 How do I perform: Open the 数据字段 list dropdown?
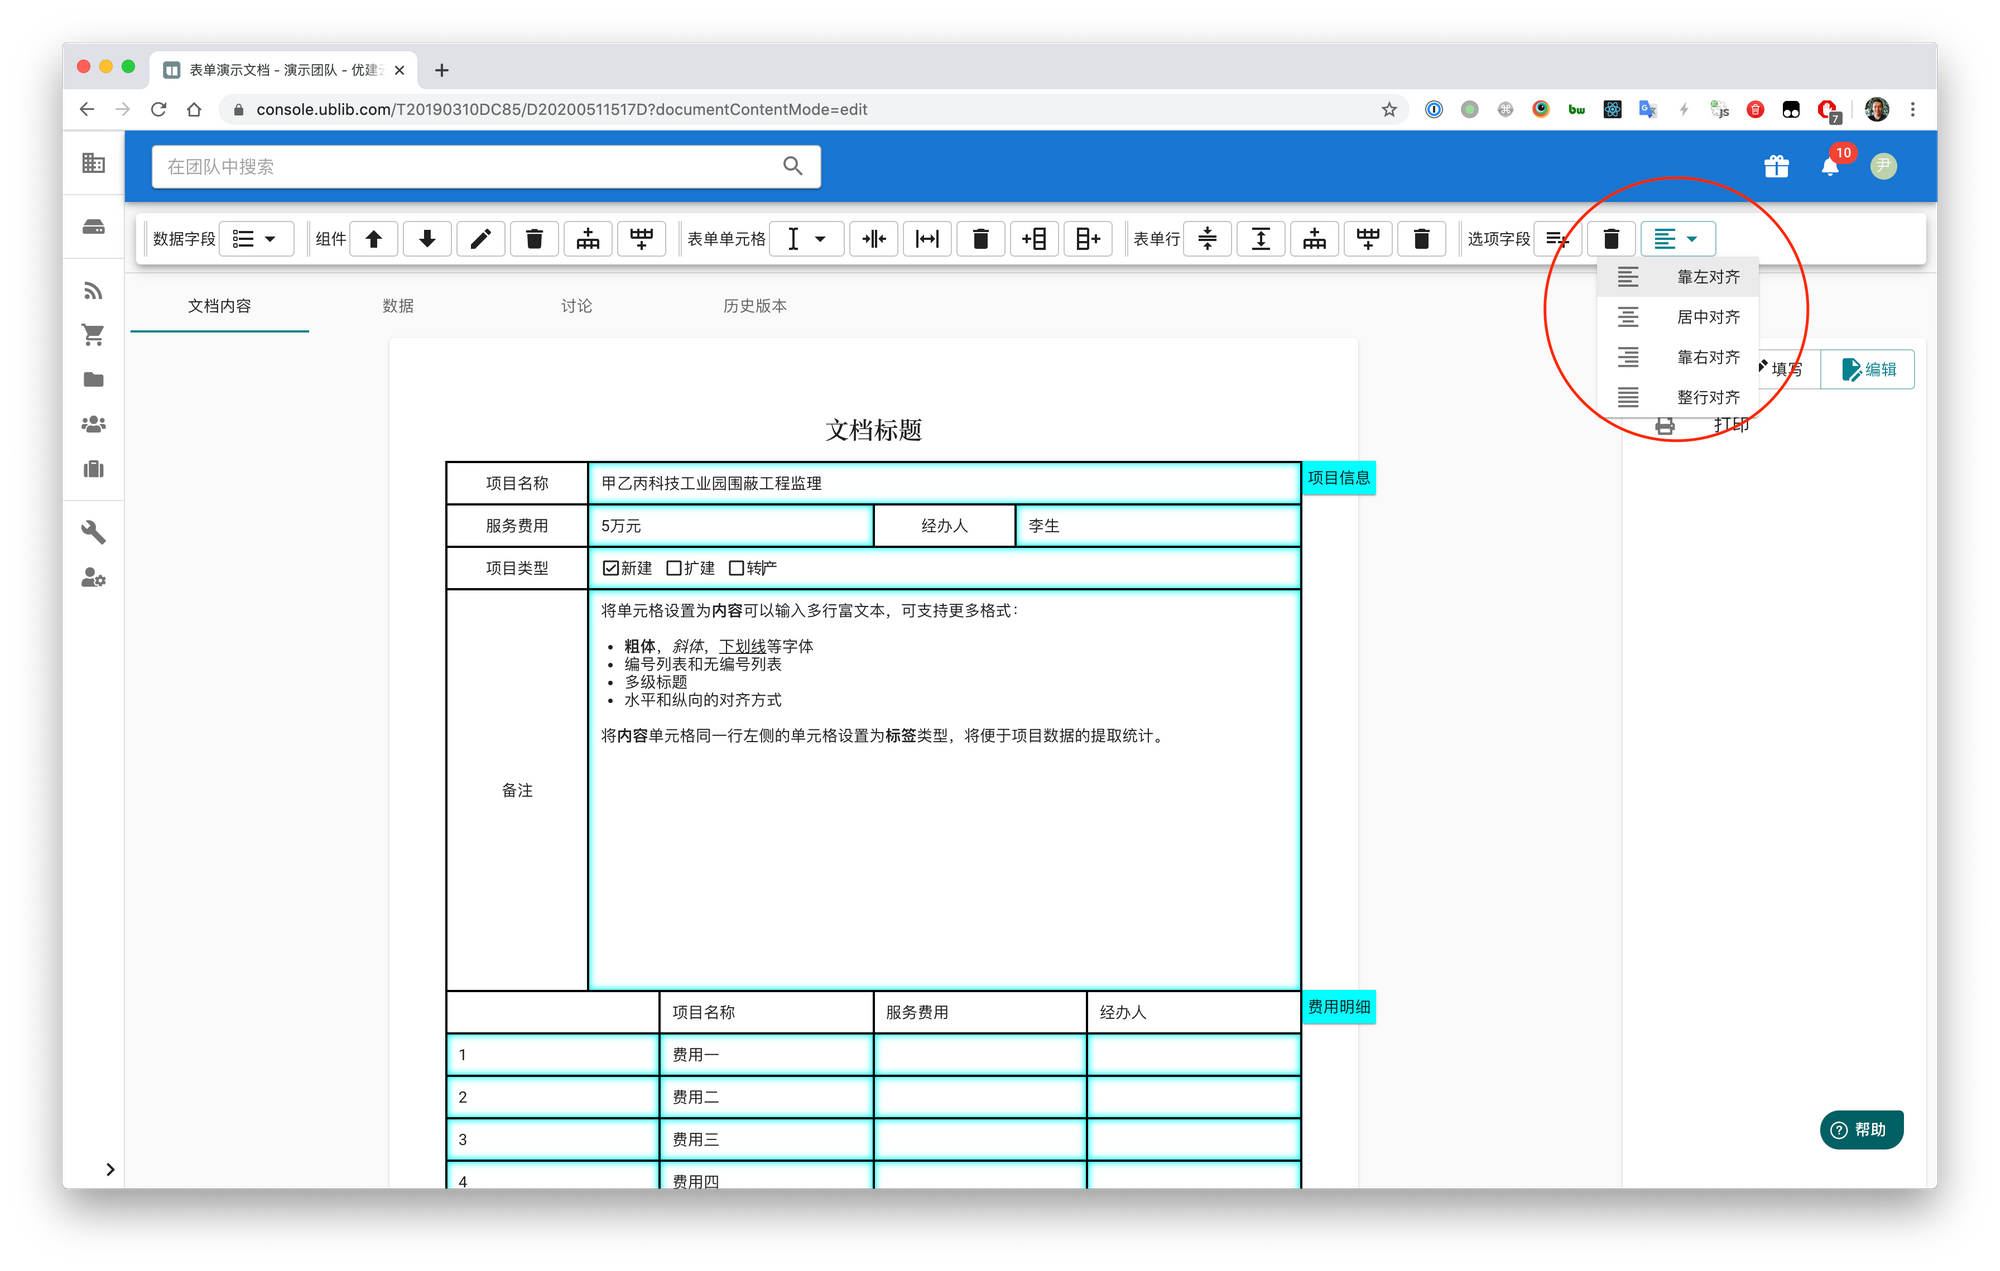255,239
